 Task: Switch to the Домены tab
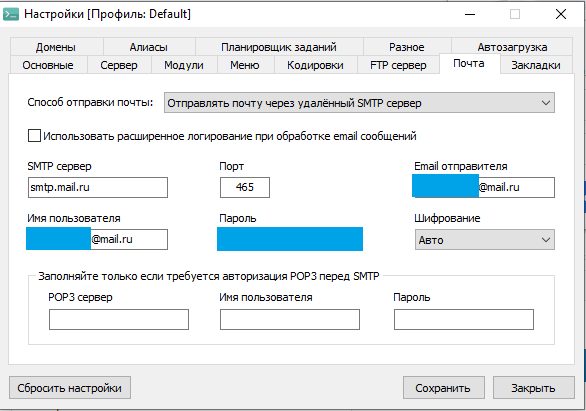pyautogui.click(x=56, y=47)
